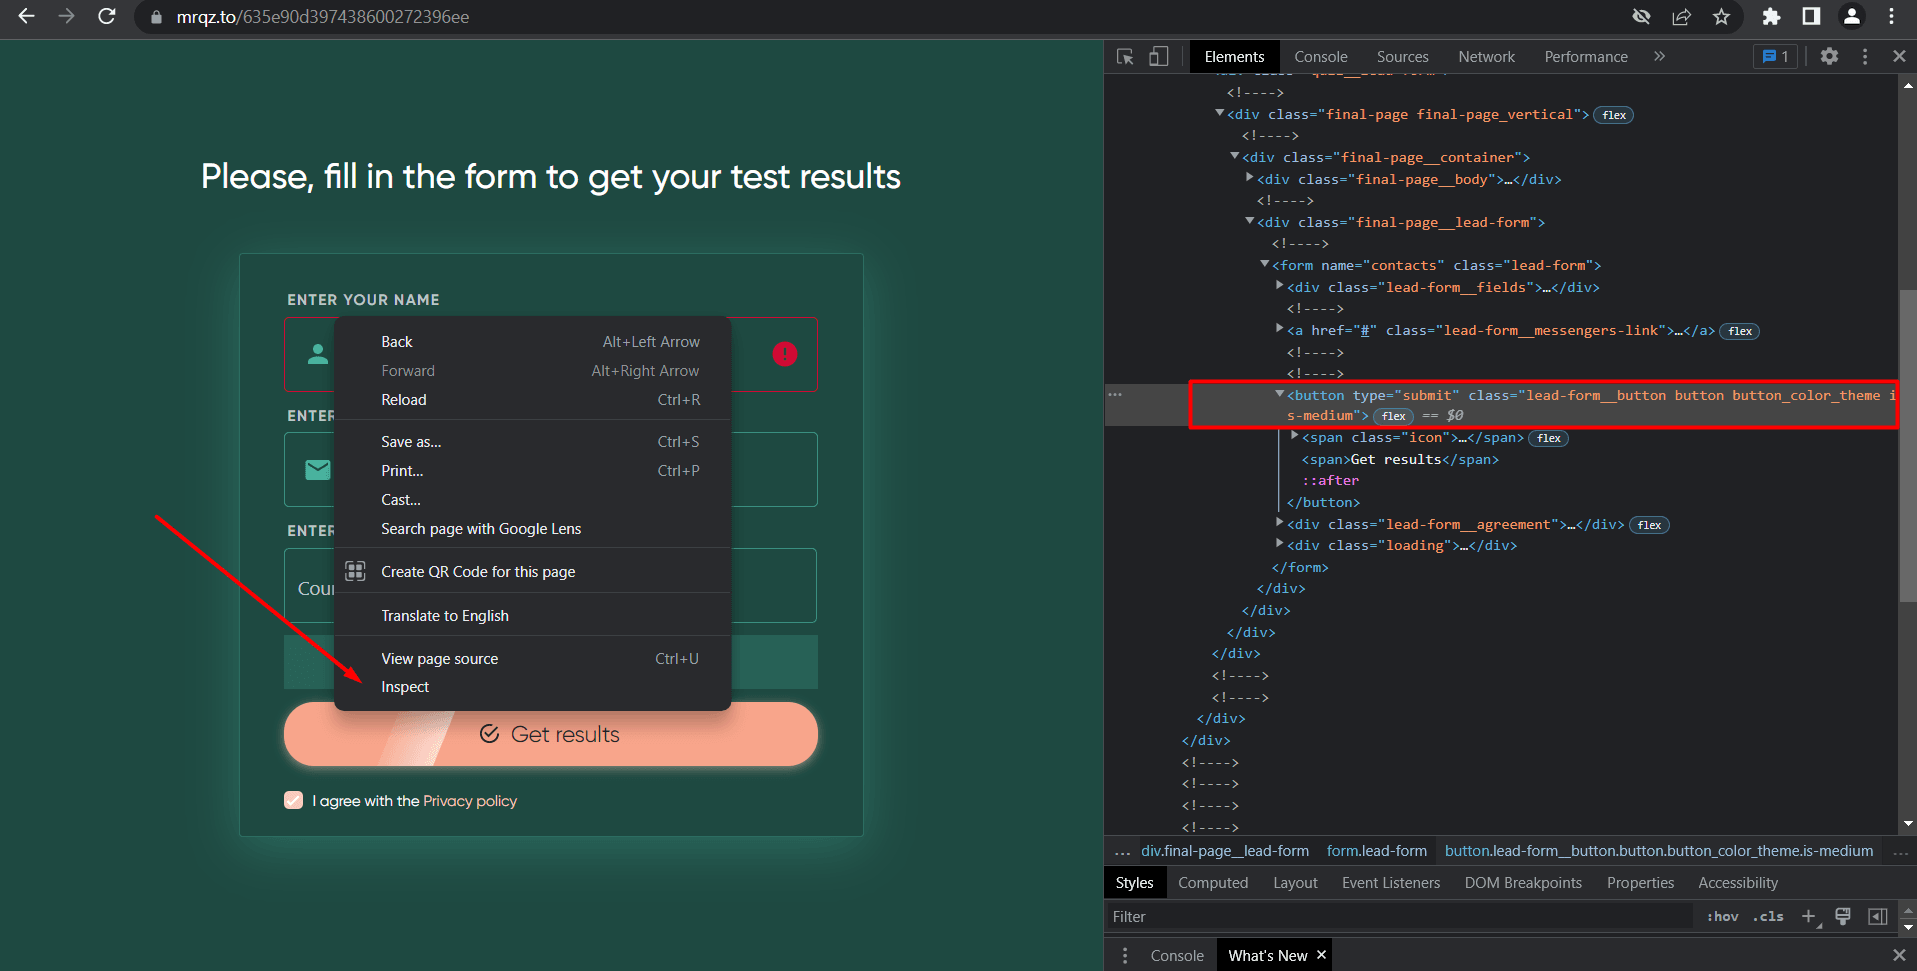The height and width of the screenshot is (971, 1917).
Task: Reload the page using the toolbar icon
Action: (x=106, y=17)
